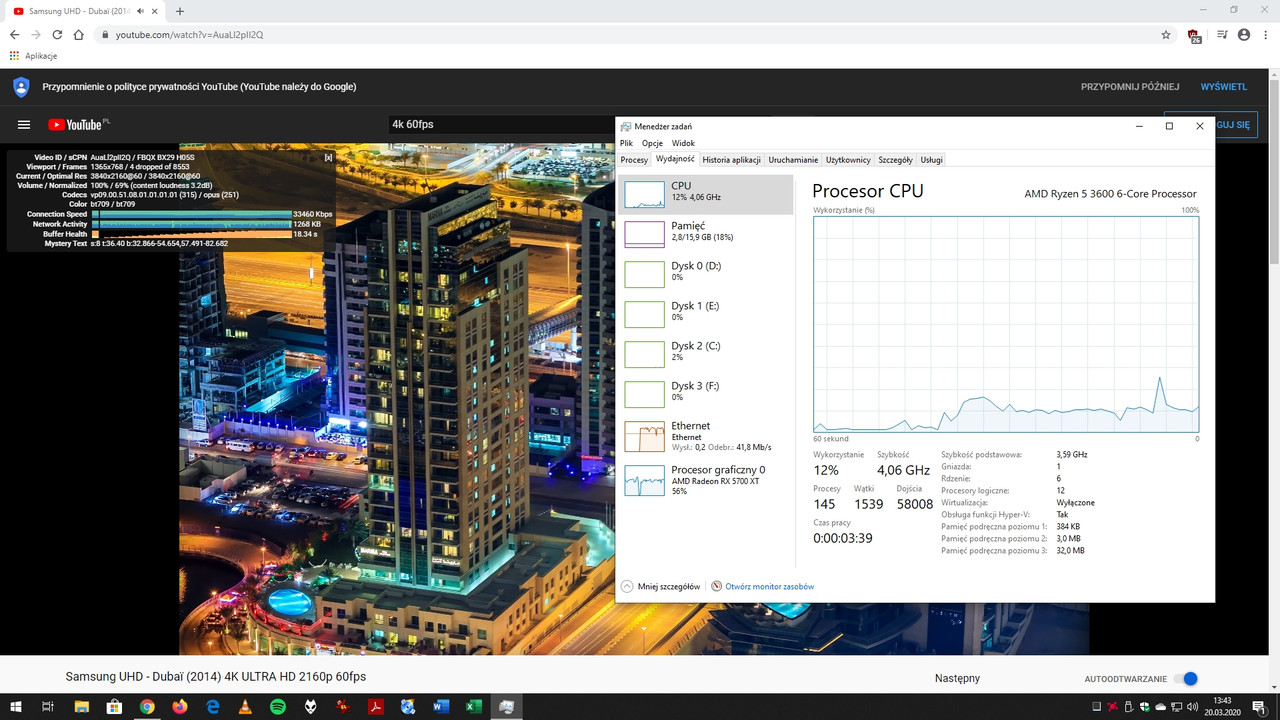Open Task View on the taskbar
Screen dimensions: 1280x720
(47, 707)
